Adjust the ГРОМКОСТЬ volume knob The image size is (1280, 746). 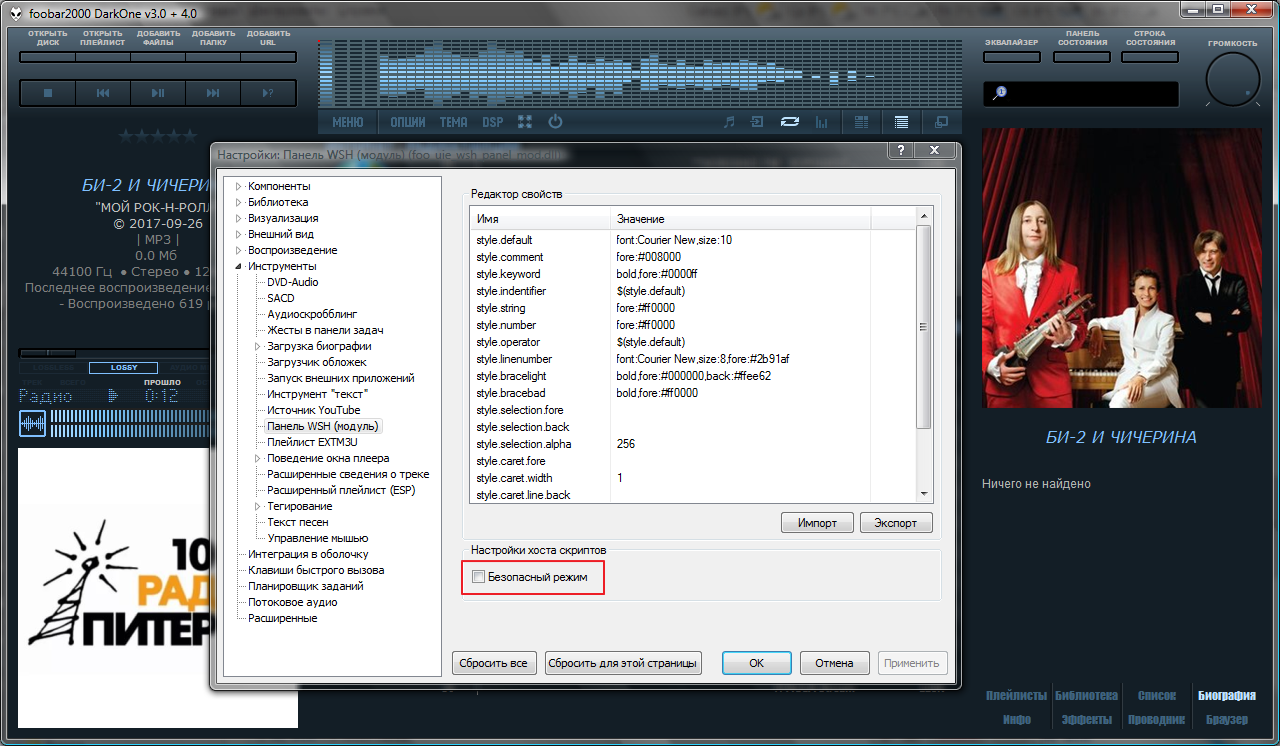click(x=1232, y=79)
